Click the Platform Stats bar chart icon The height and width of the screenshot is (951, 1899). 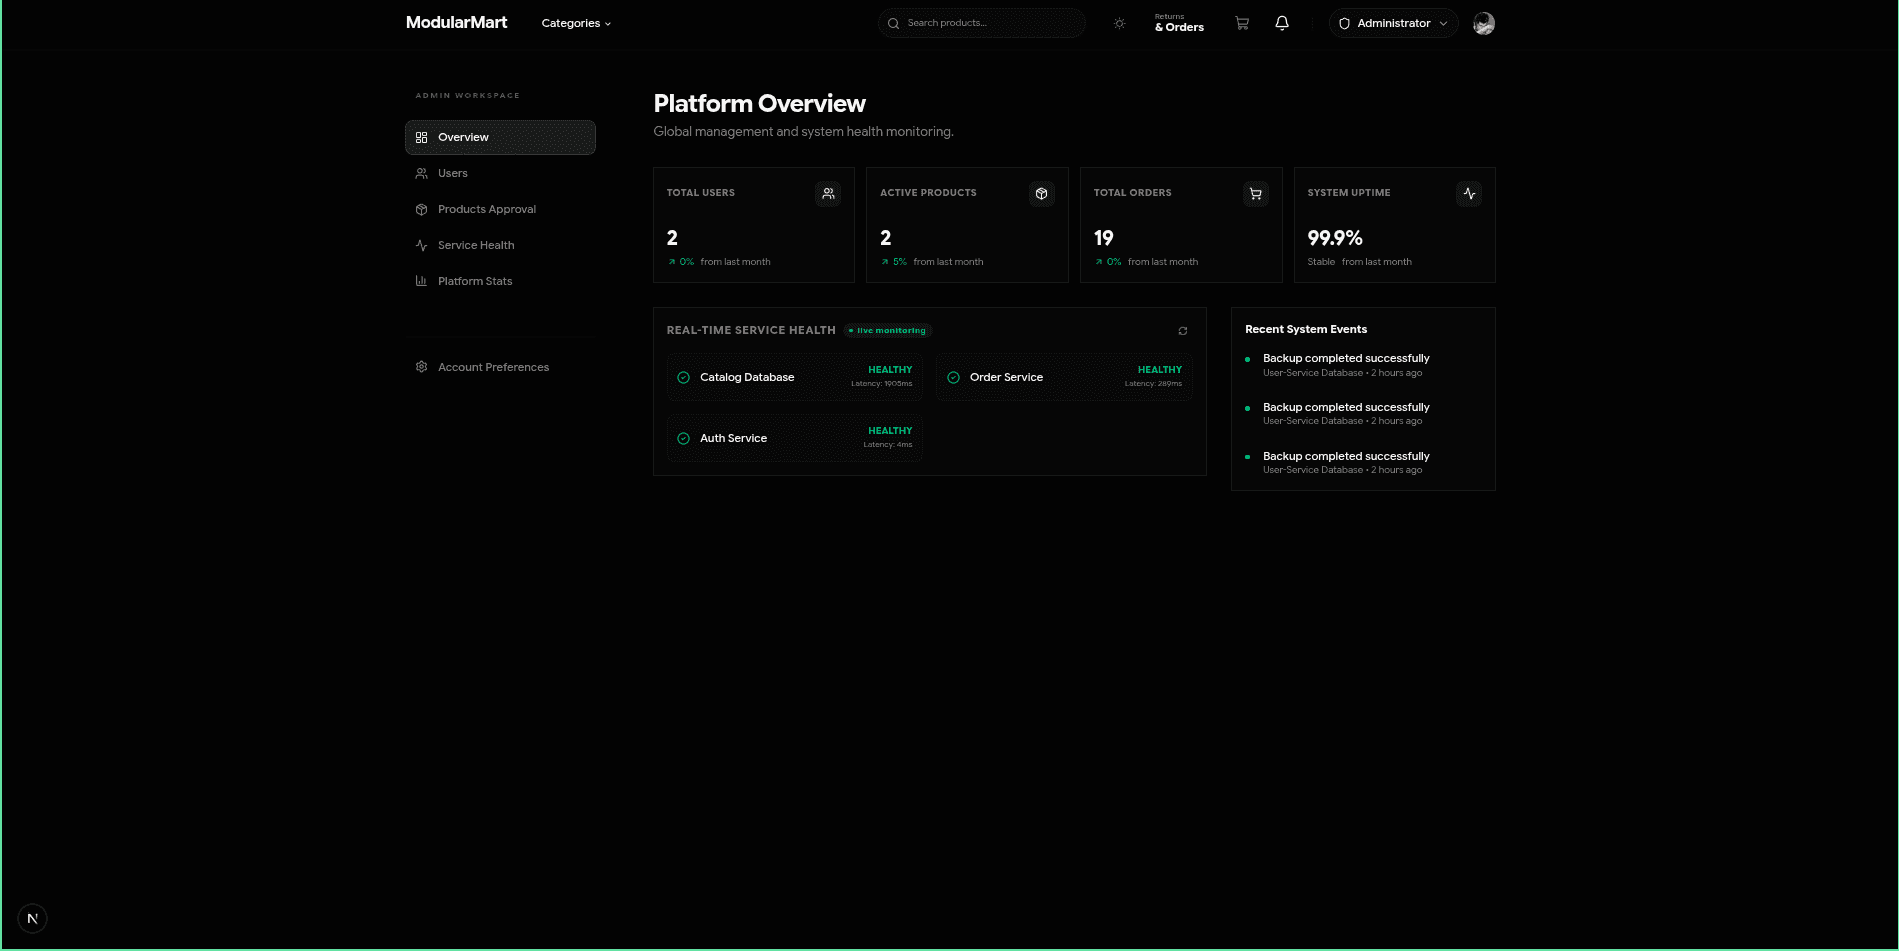coord(421,281)
